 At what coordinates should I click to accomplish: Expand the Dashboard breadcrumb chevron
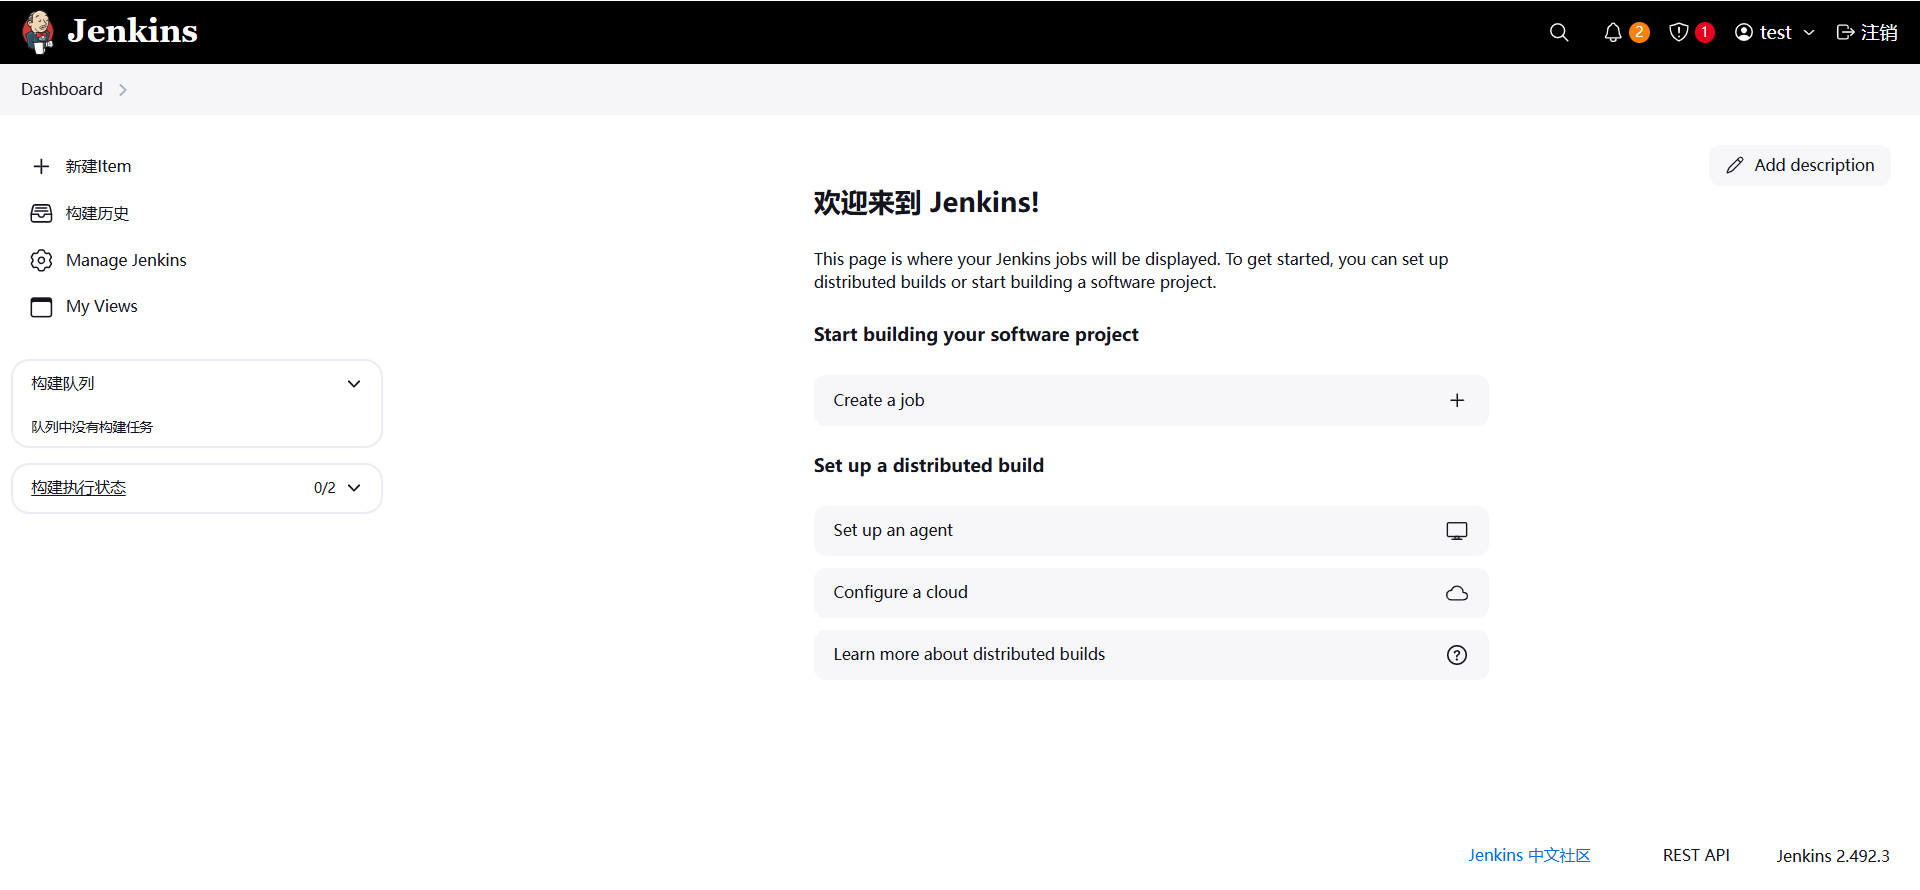tap(123, 89)
